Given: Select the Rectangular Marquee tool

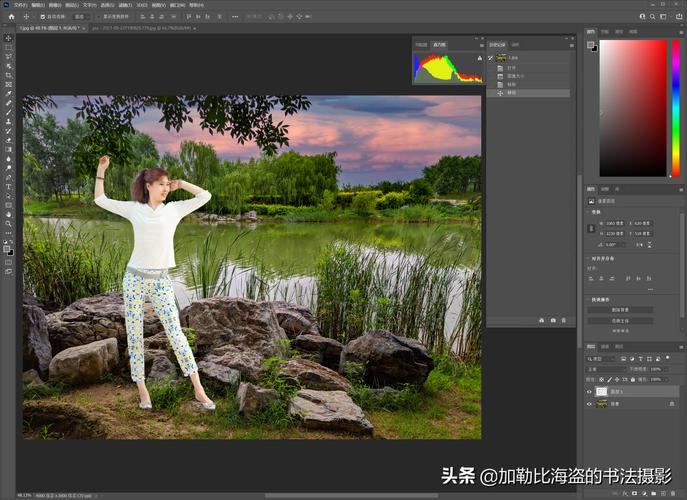Looking at the screenshot, I should pos(8,47).
